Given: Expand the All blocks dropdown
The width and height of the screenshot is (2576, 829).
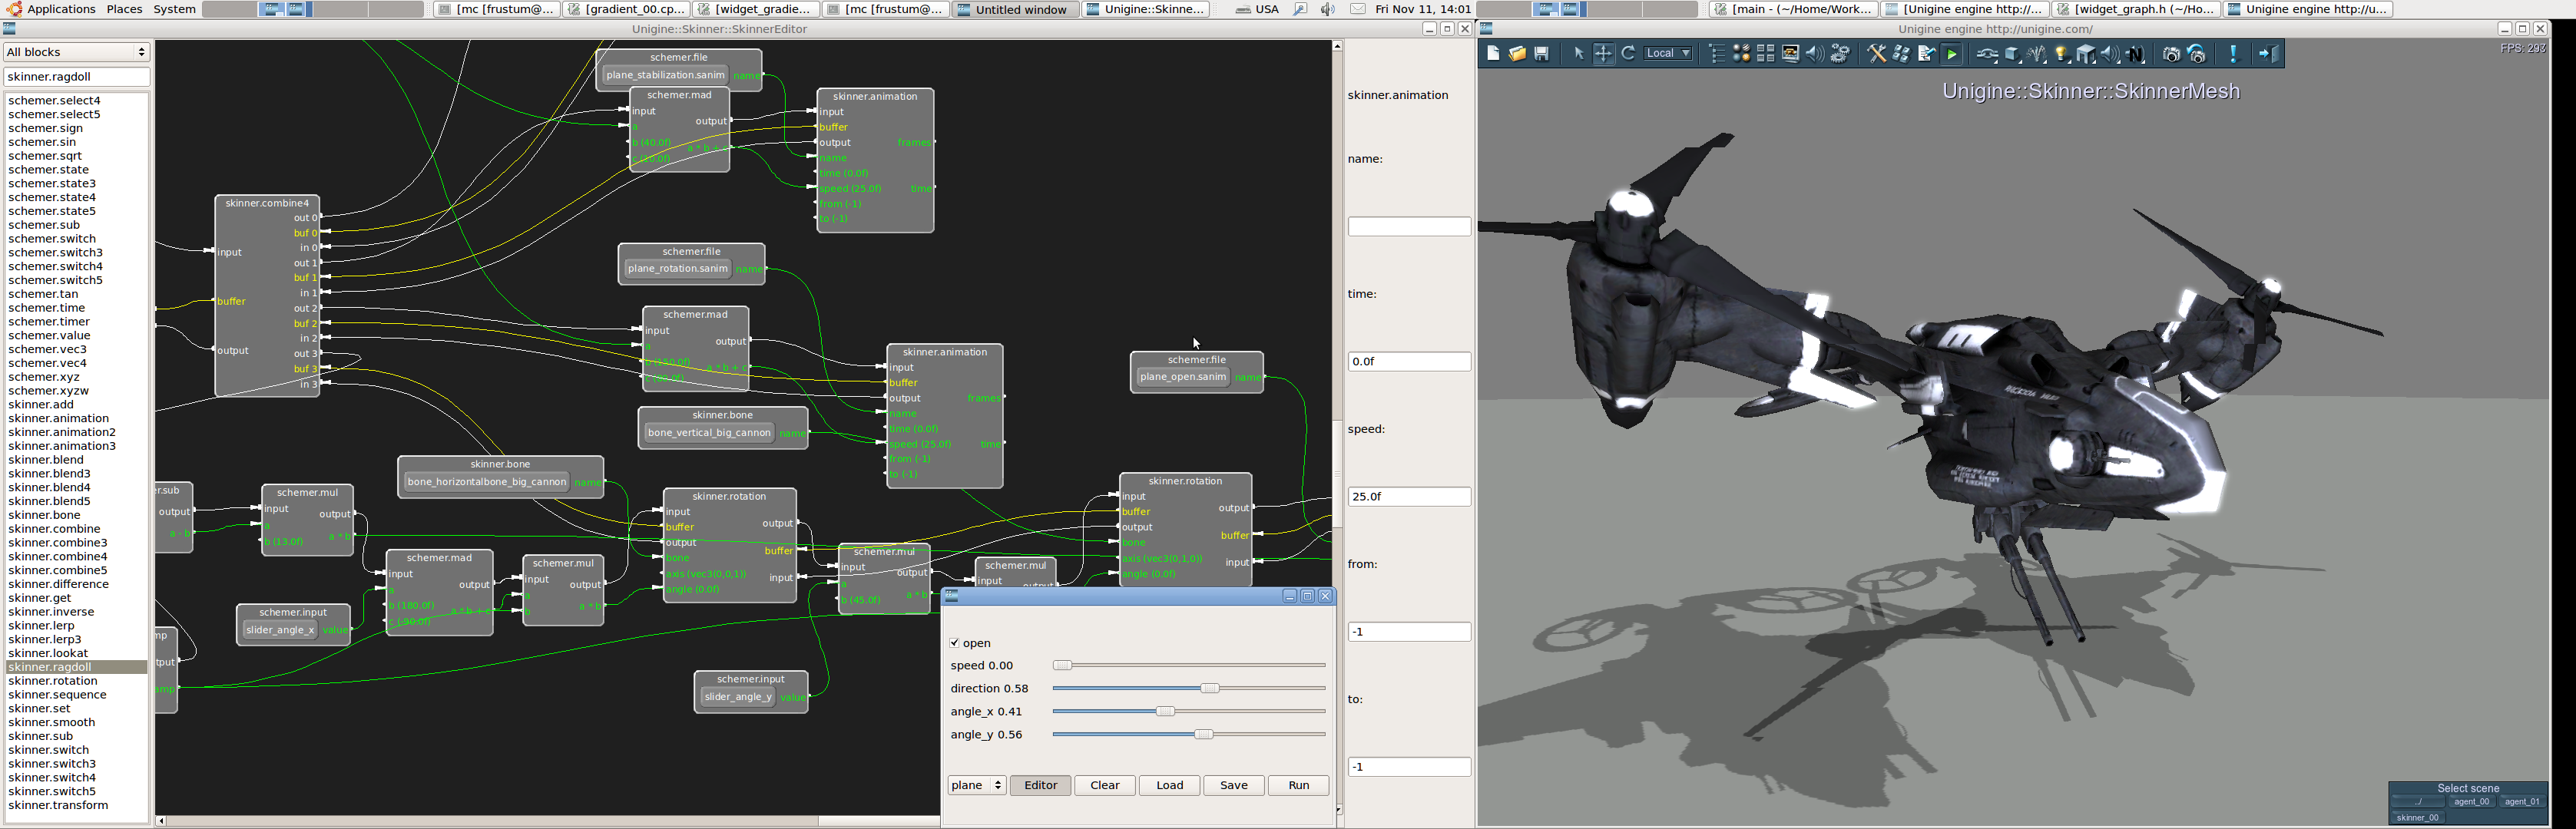Looking at the screenshot, I should (x=76, y=52).
